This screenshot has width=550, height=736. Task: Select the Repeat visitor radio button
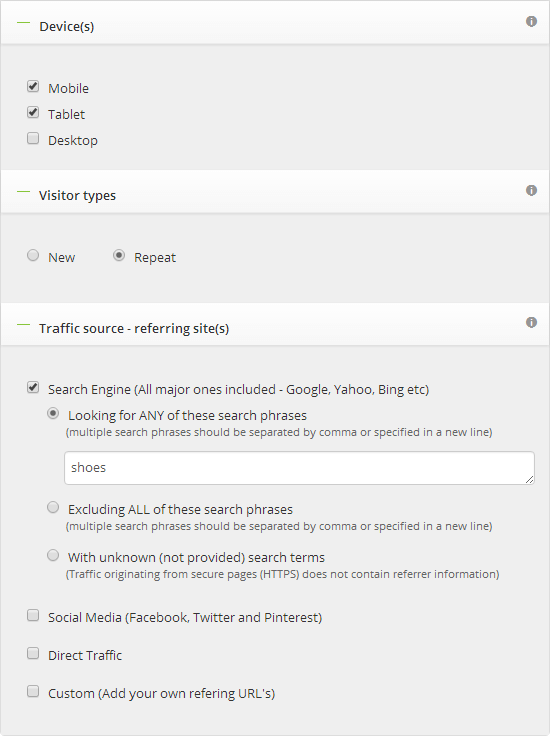point(119,255)
